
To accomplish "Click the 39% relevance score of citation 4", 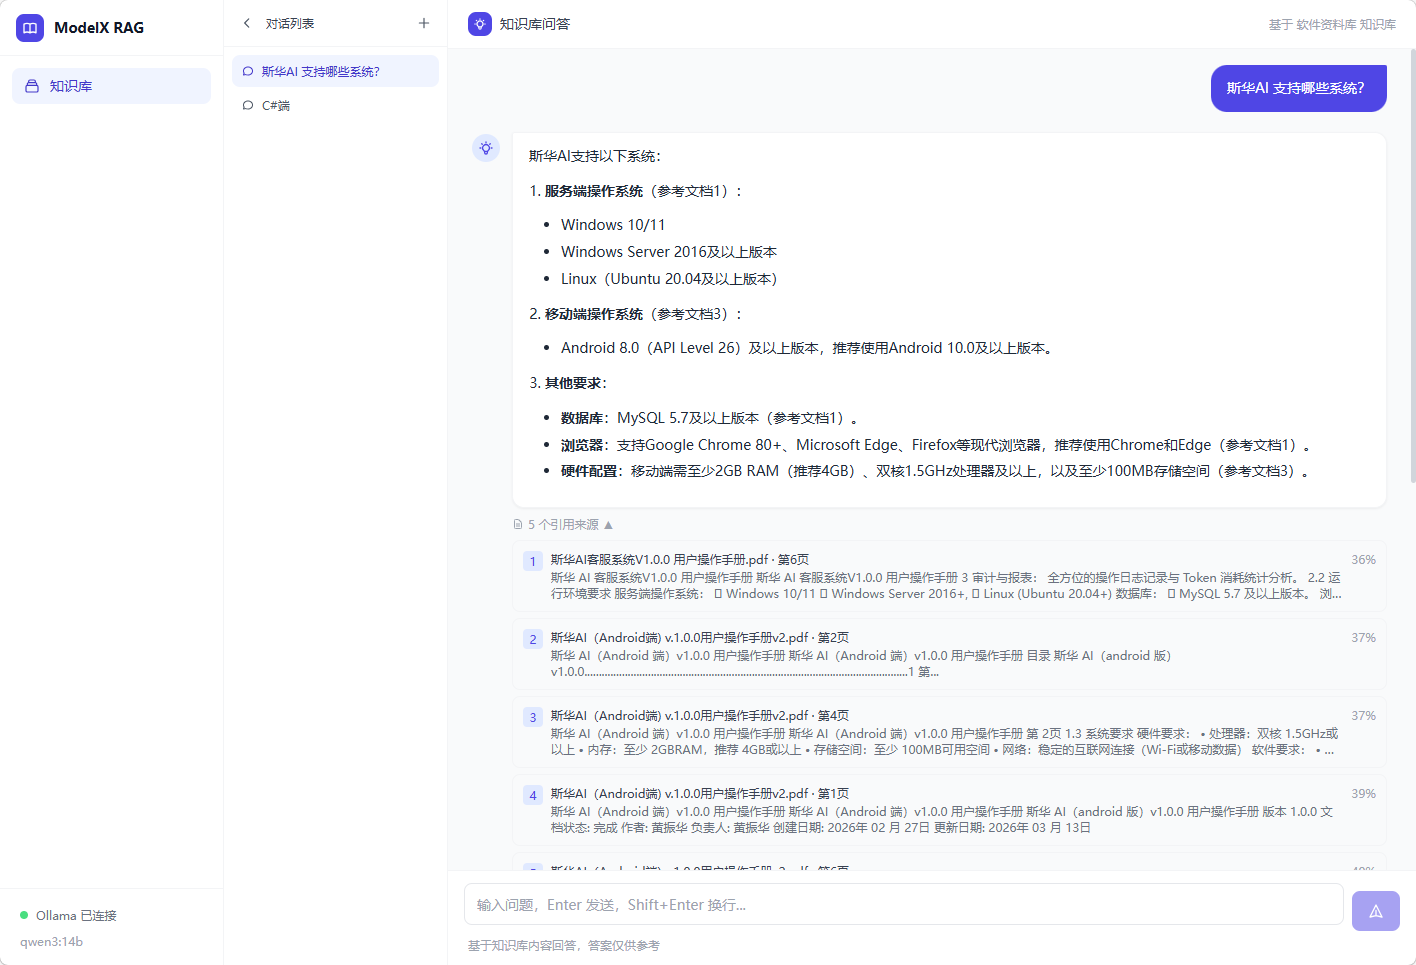I will [1364, 794].
